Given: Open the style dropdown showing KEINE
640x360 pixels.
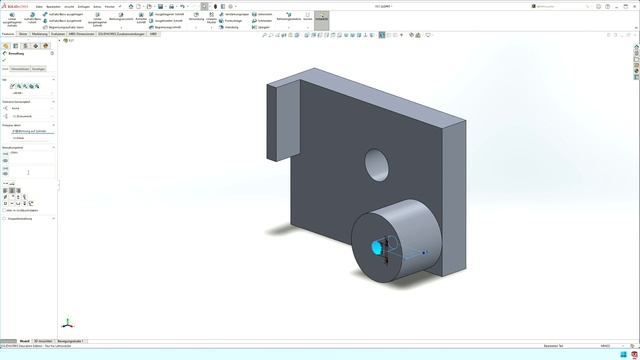Looking at the screenshot, I should (32, 93).
